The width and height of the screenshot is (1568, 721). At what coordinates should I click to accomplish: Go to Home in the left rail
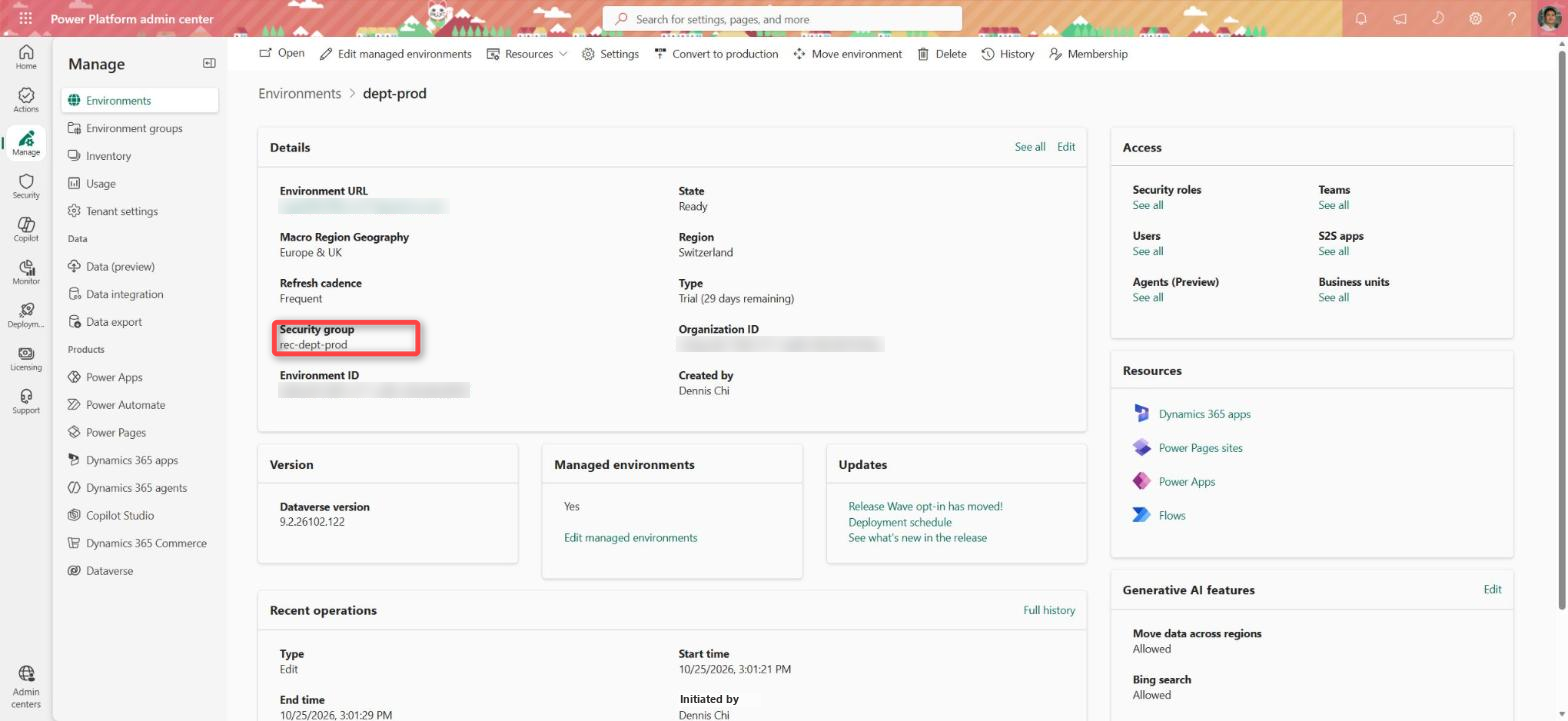[26, 57]
